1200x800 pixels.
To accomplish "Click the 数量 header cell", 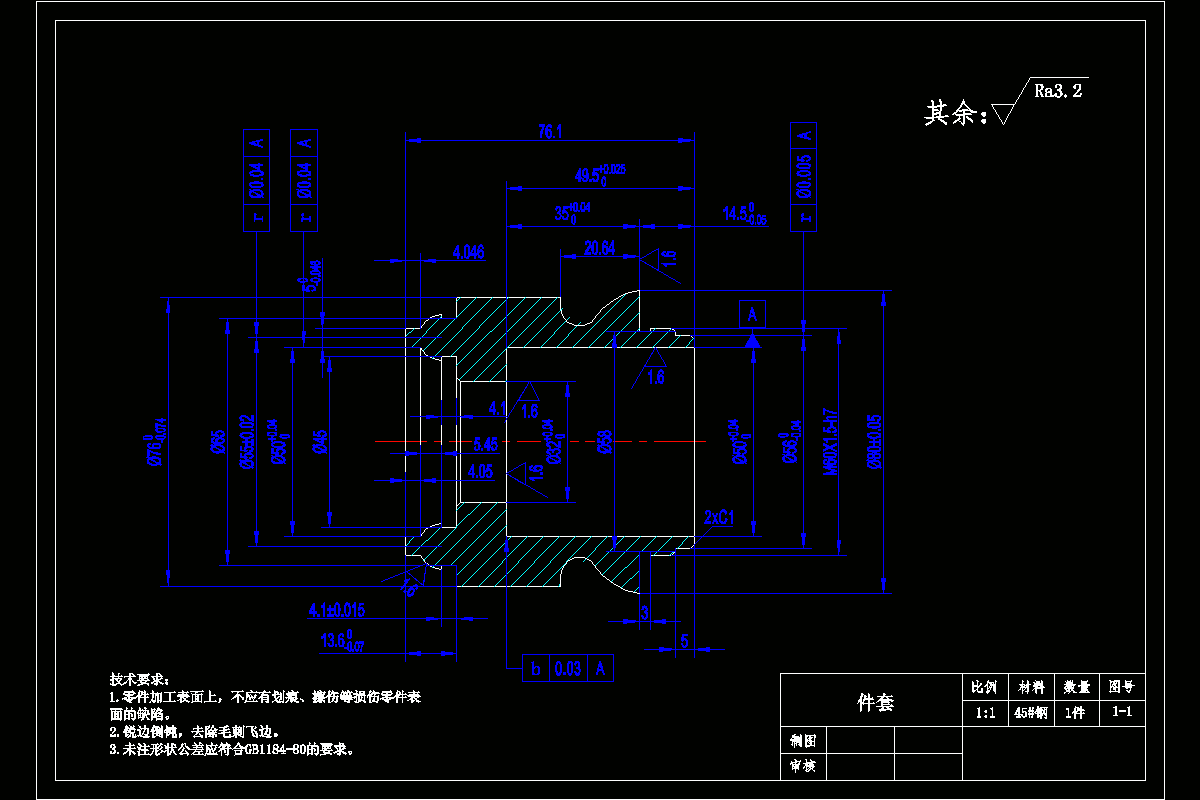I will tap(1076, 687).
